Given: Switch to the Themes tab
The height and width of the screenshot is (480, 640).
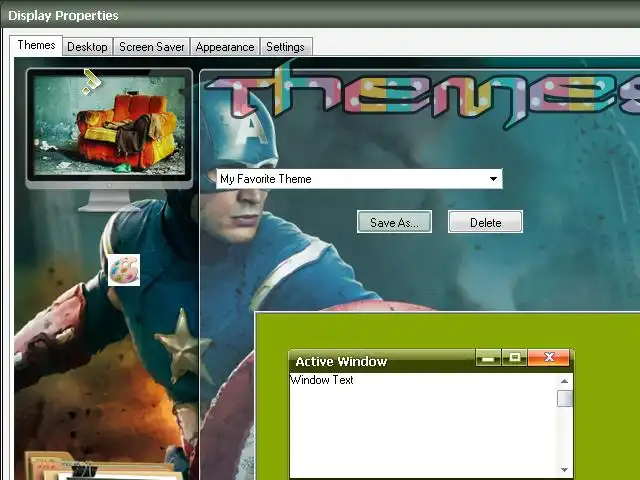Looking at the screenshot, I should point(36,45).
